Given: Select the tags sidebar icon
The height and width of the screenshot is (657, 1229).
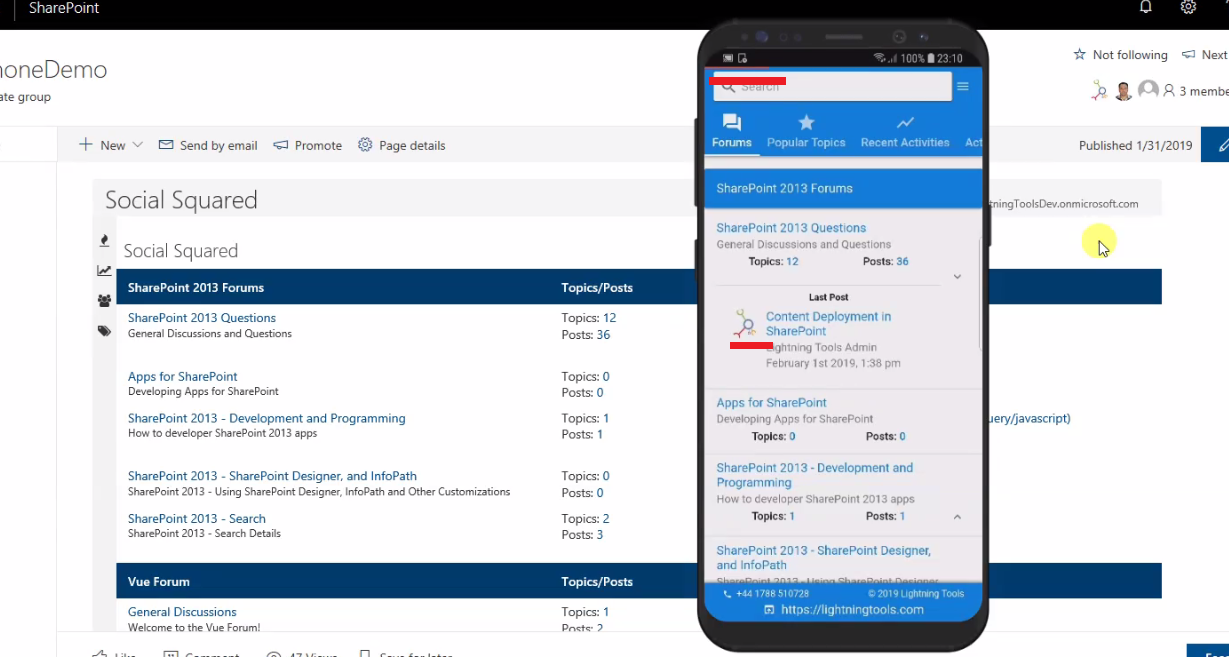Looking at the screenshot, I should 104,330.
